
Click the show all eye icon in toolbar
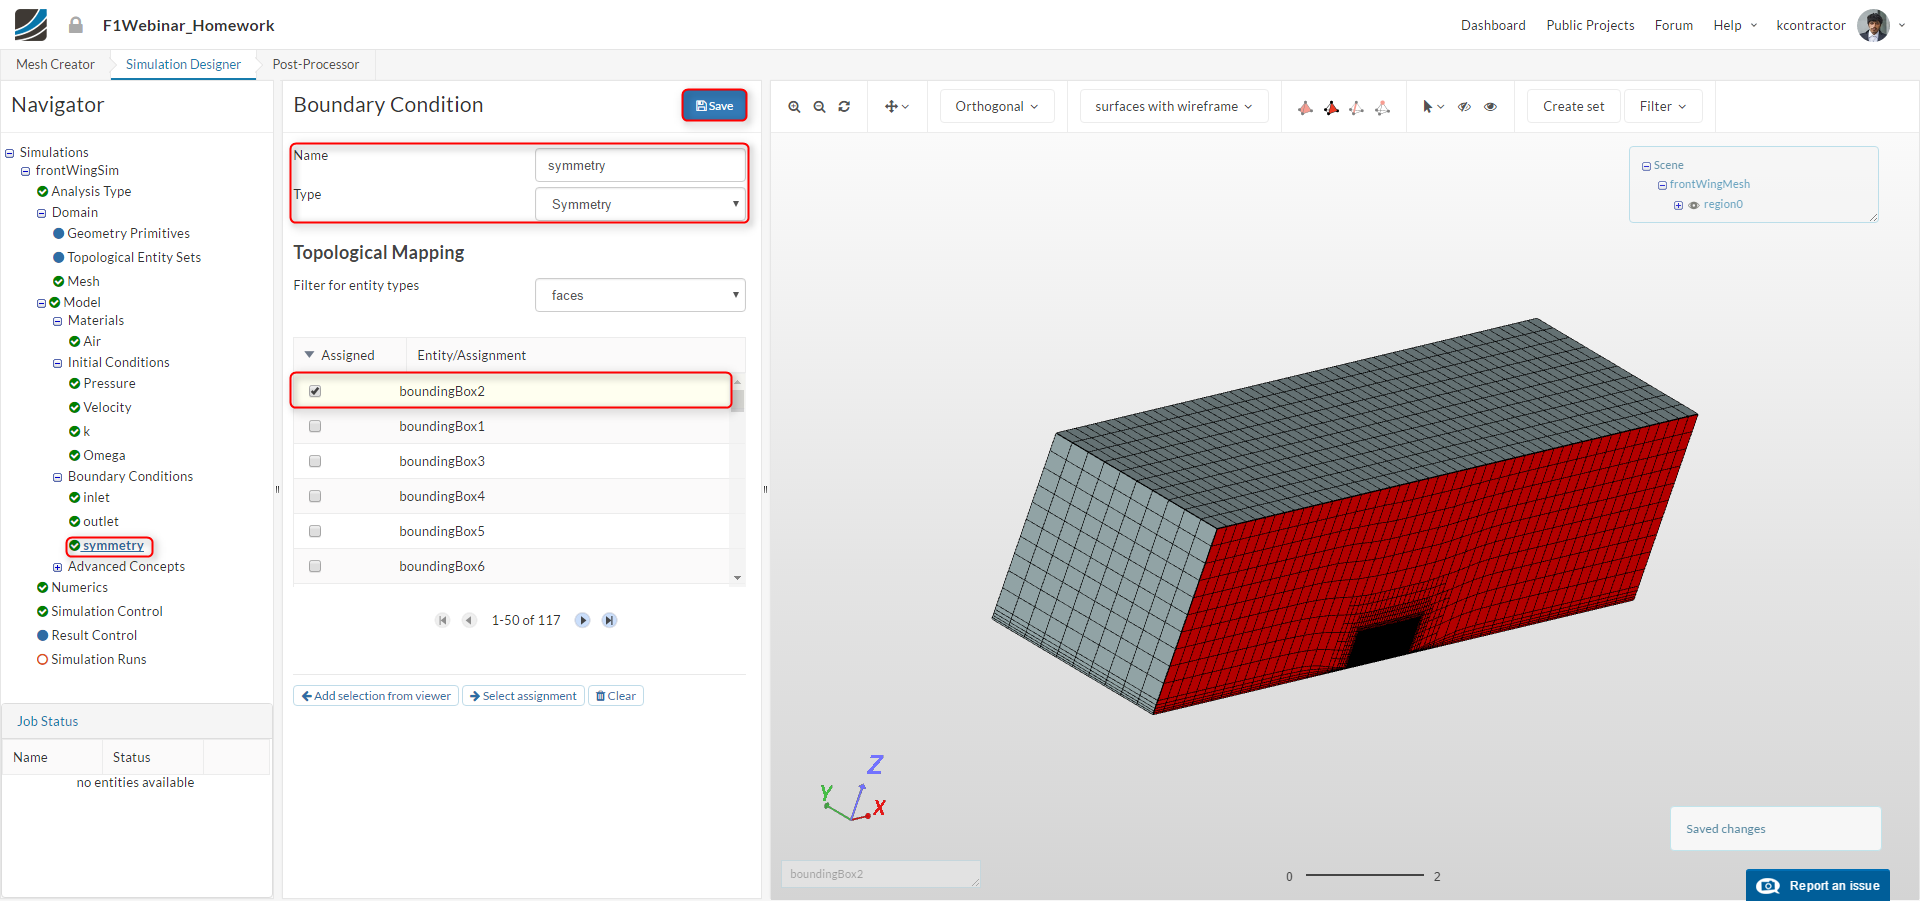coord(1490,107)
